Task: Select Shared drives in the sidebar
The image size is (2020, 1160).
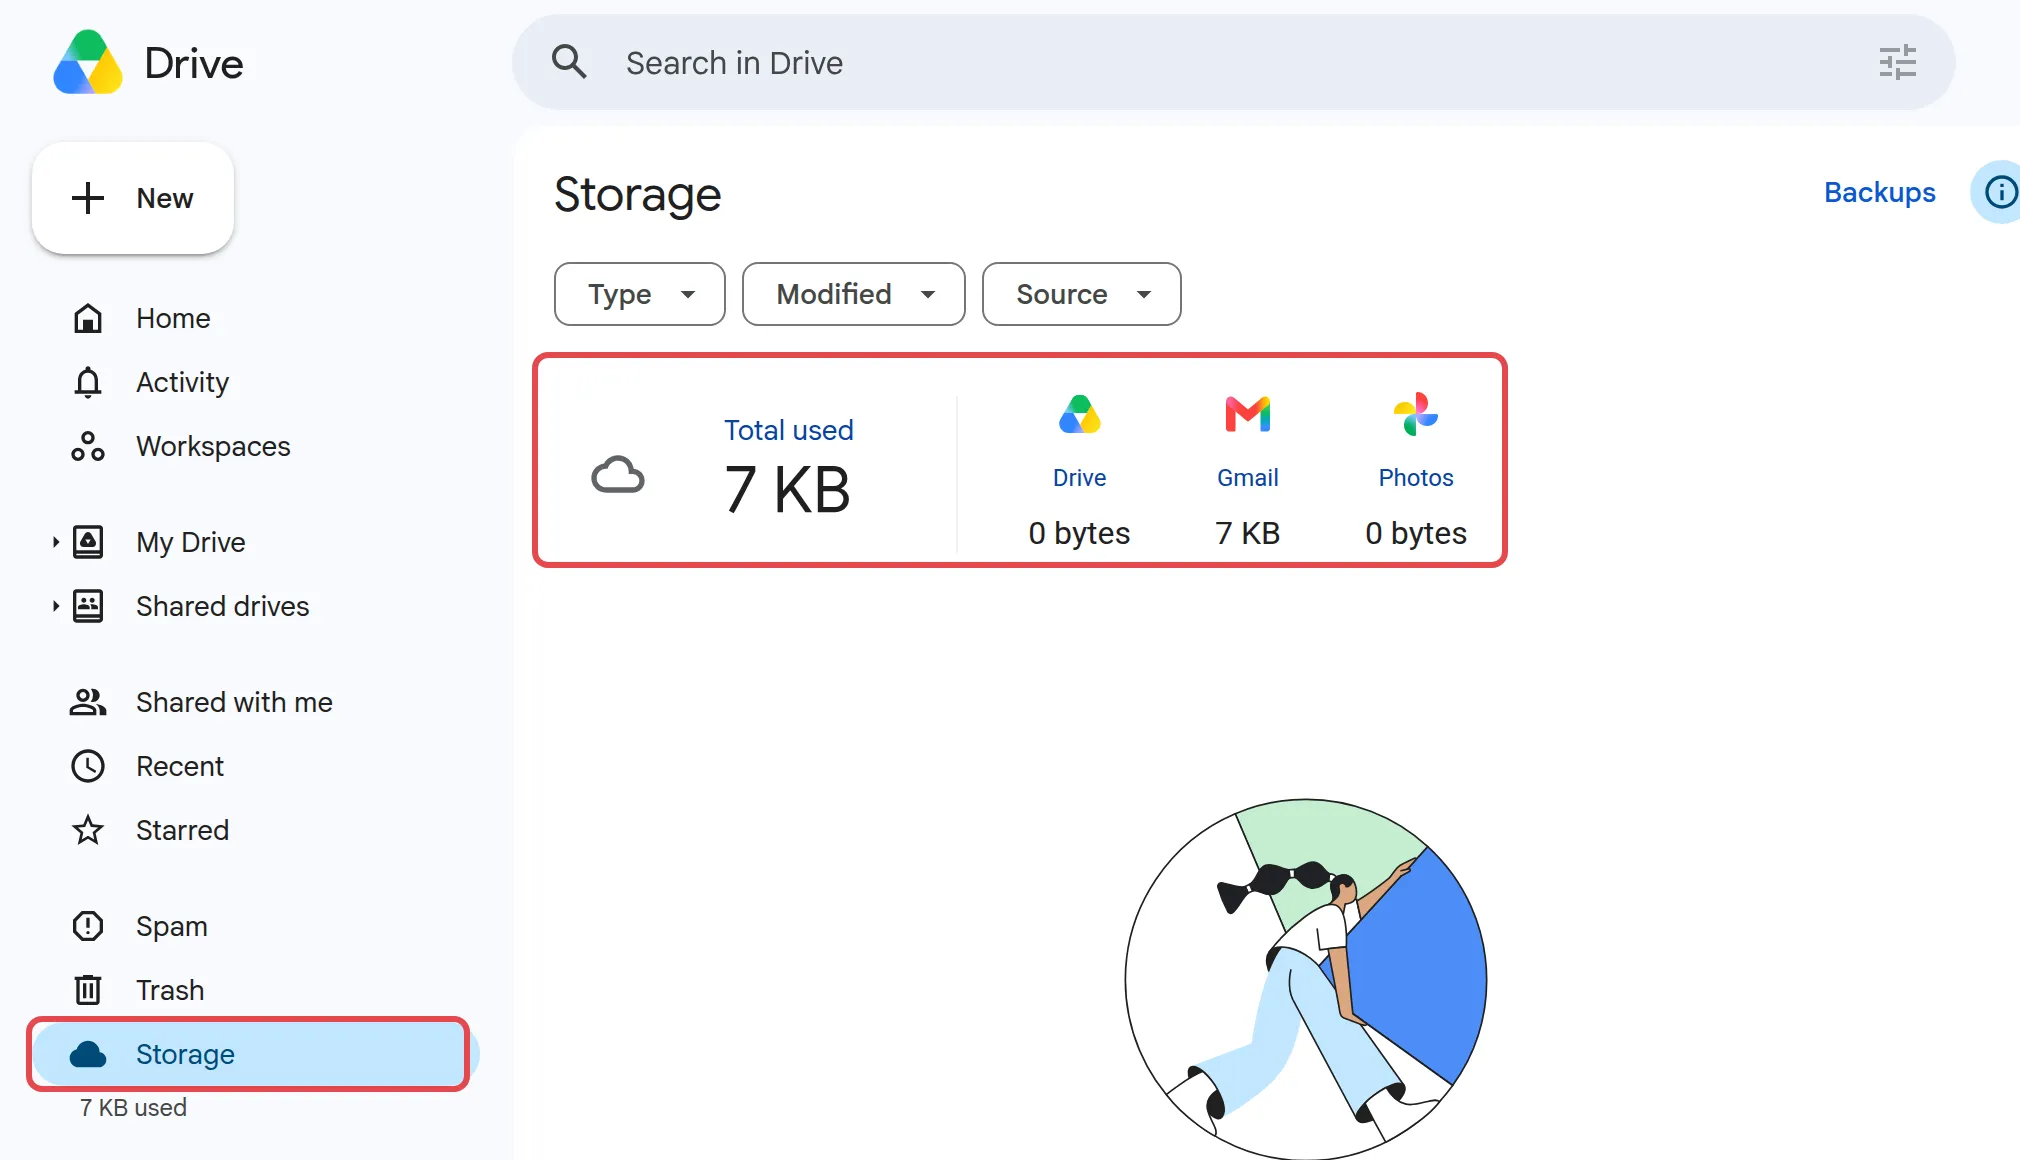Action: tap(254, 606)
